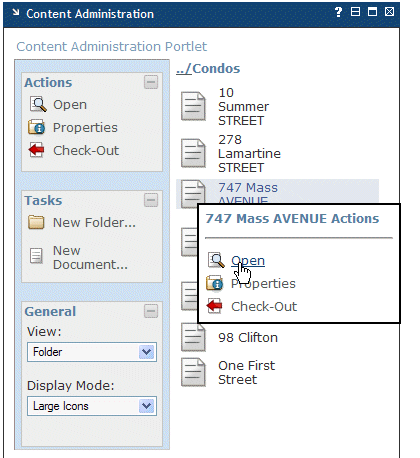Select the 10 Summer STREET document icon
The width and height of the screenshot is (420, 458).
[193, 106]
